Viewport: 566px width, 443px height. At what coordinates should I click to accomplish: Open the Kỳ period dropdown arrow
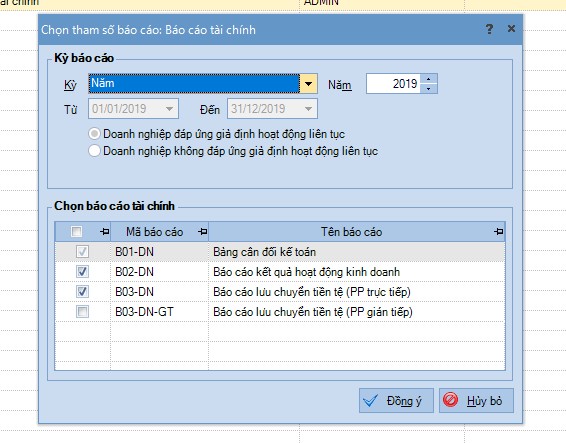pyautogui.click(x=308, y=84)
